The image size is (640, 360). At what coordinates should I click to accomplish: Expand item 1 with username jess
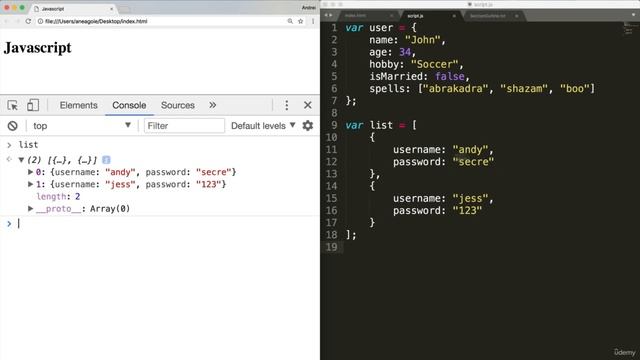tap(30, 184)
